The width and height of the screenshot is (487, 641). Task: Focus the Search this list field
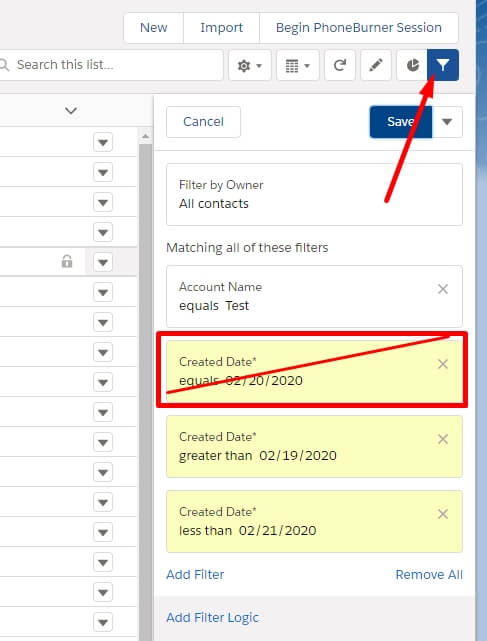[x=110, y=65]
